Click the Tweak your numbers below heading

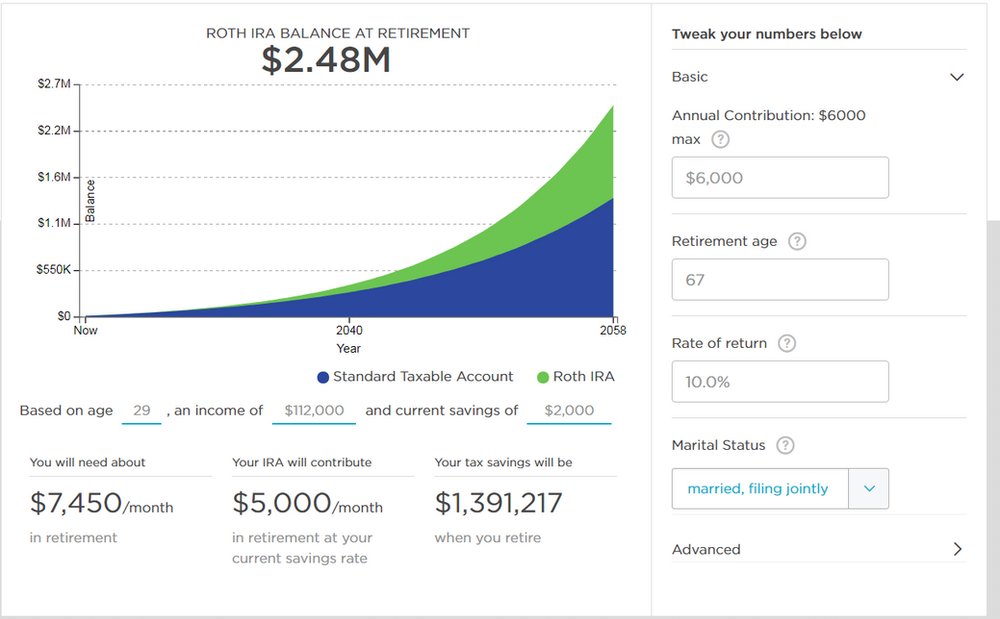[767, 34]
